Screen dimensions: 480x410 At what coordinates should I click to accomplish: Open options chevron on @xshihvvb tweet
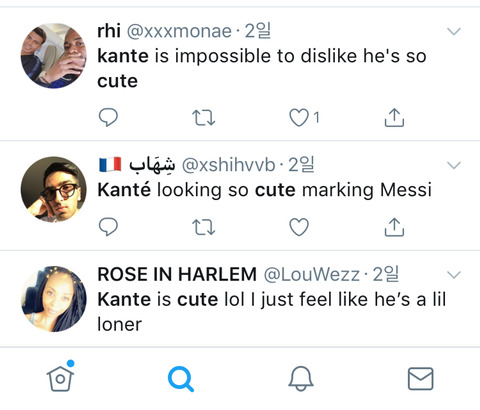(x=454, y=165)
